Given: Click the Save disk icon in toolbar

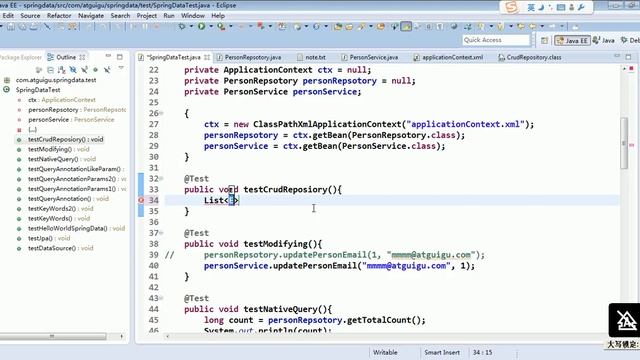Looking at the screenshot, I should [11, 27].
